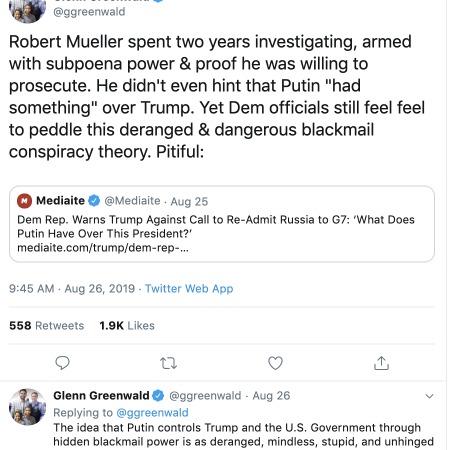
Task: View the 1.9K Likes list
Action: tap(127, 326)
